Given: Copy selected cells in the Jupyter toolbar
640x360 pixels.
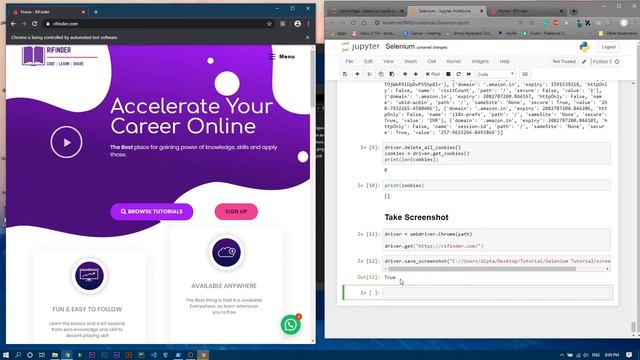Looking at the screenshot, I should pyautogui.click(x=381, y=74).
